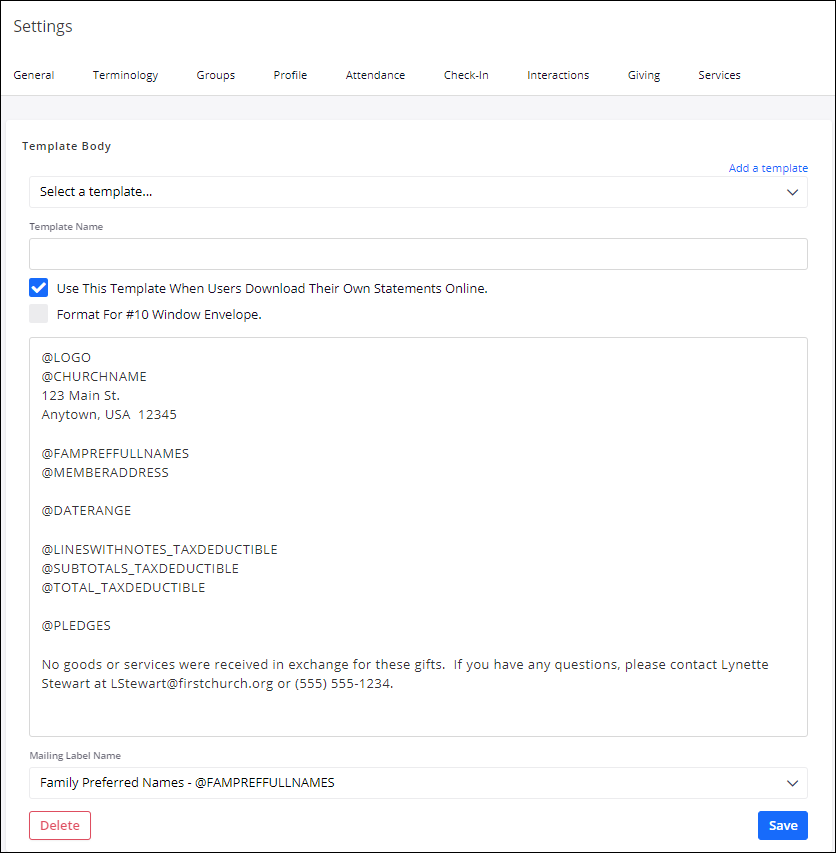The width and height of the screenshot is (836, 853).
Task: Open the Groups settings tab
Action: click(215, 75)
